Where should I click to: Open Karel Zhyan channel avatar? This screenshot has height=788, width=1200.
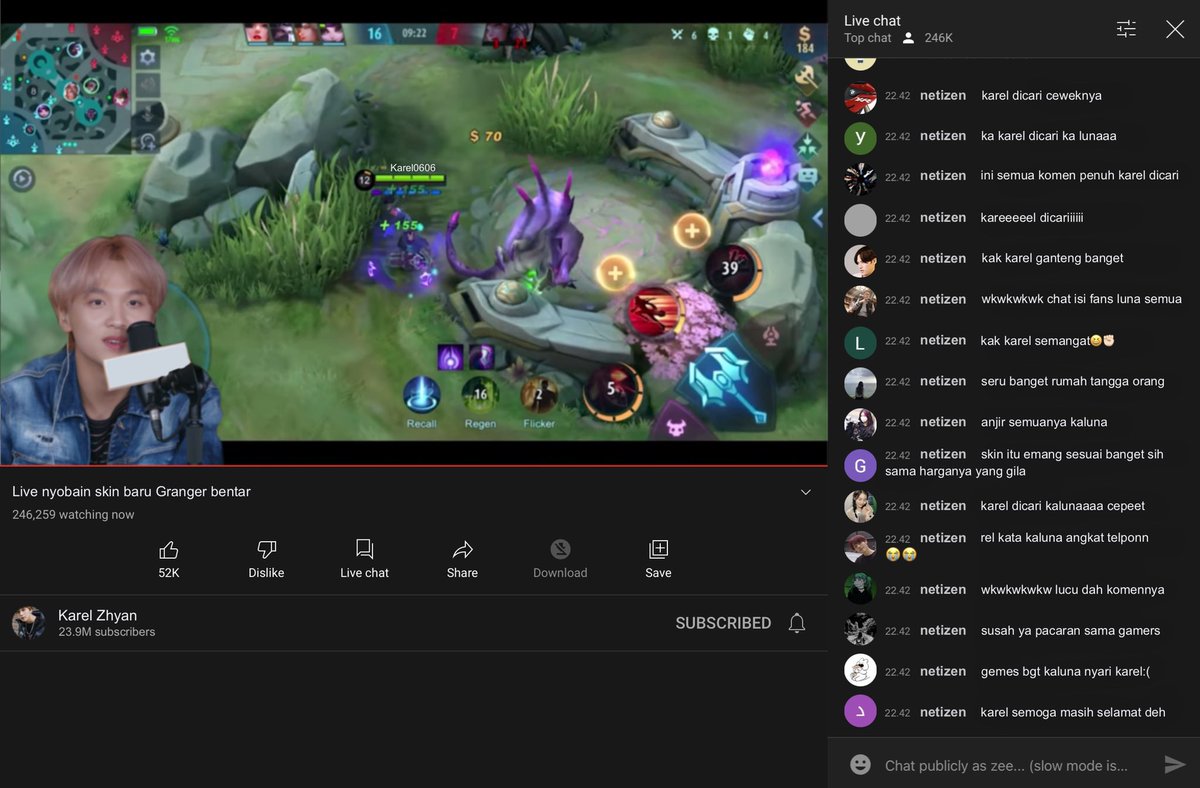[x=28, y=622]
